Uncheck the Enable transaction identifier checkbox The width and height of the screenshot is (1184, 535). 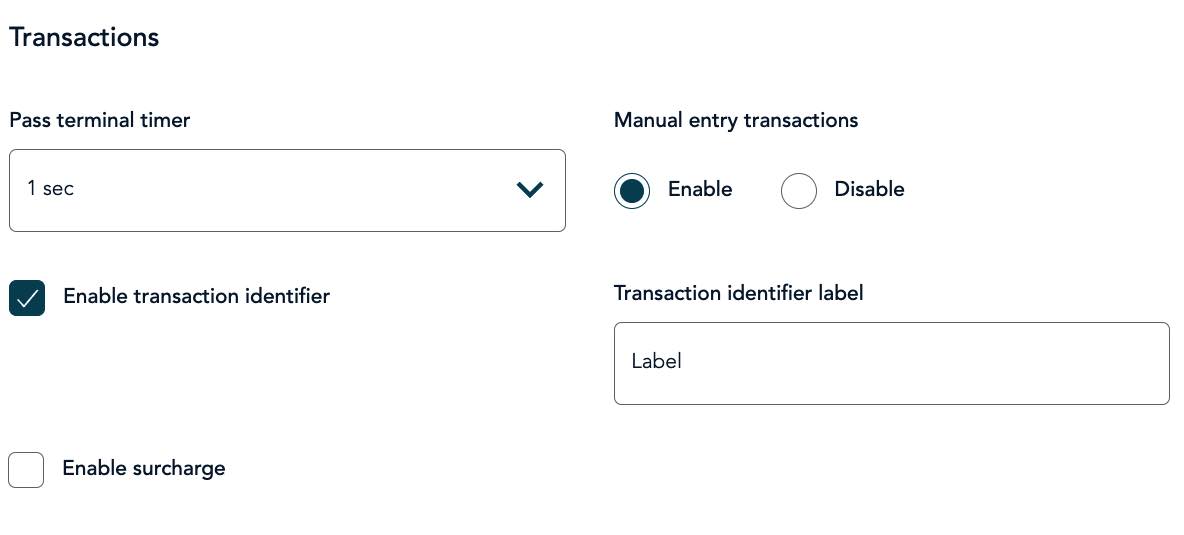coord(27,297)
